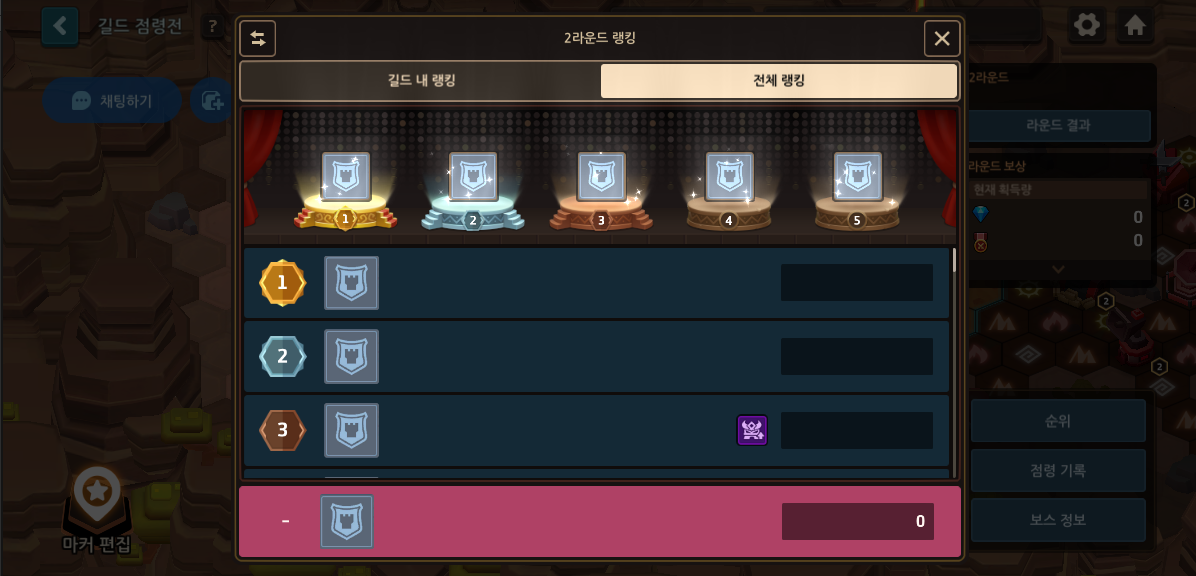Click the rank 2 guild shield emblem in list
Screen dimensions: 1196x576
pos(352,356)
